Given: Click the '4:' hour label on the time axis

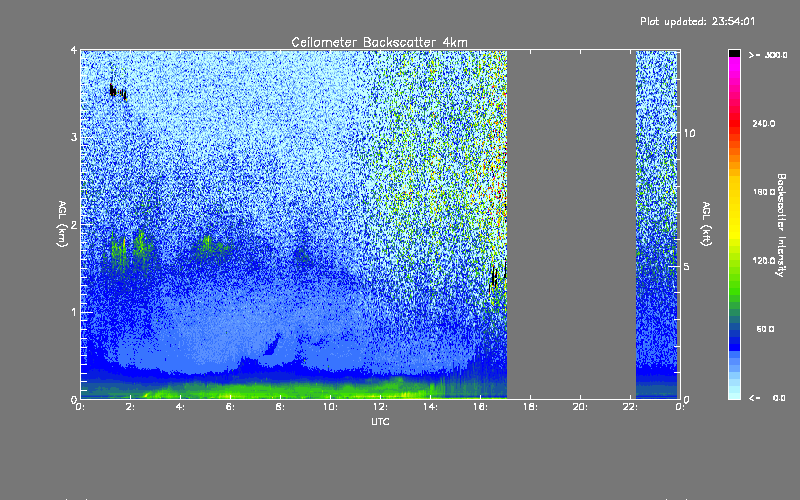Looking at the screenshot, I should [181, 407].
